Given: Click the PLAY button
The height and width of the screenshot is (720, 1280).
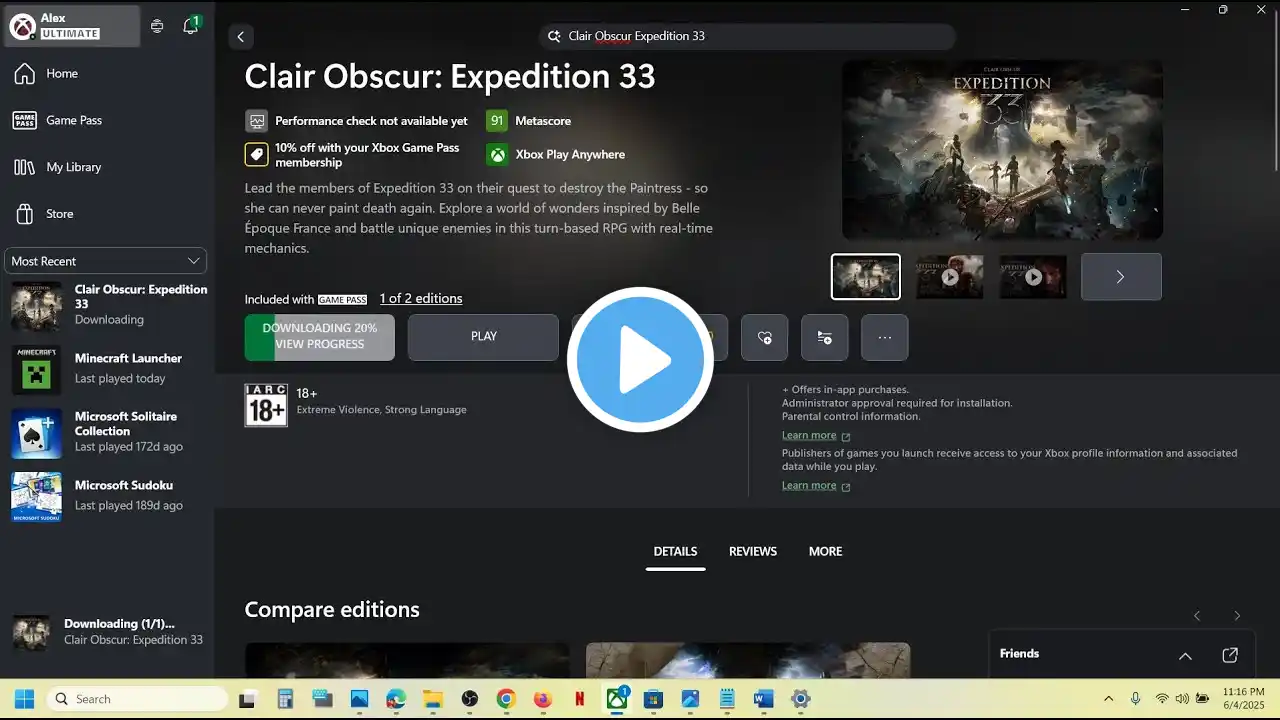Looking at the screenshot, I should pyautogui.click(x=483, y=337).
